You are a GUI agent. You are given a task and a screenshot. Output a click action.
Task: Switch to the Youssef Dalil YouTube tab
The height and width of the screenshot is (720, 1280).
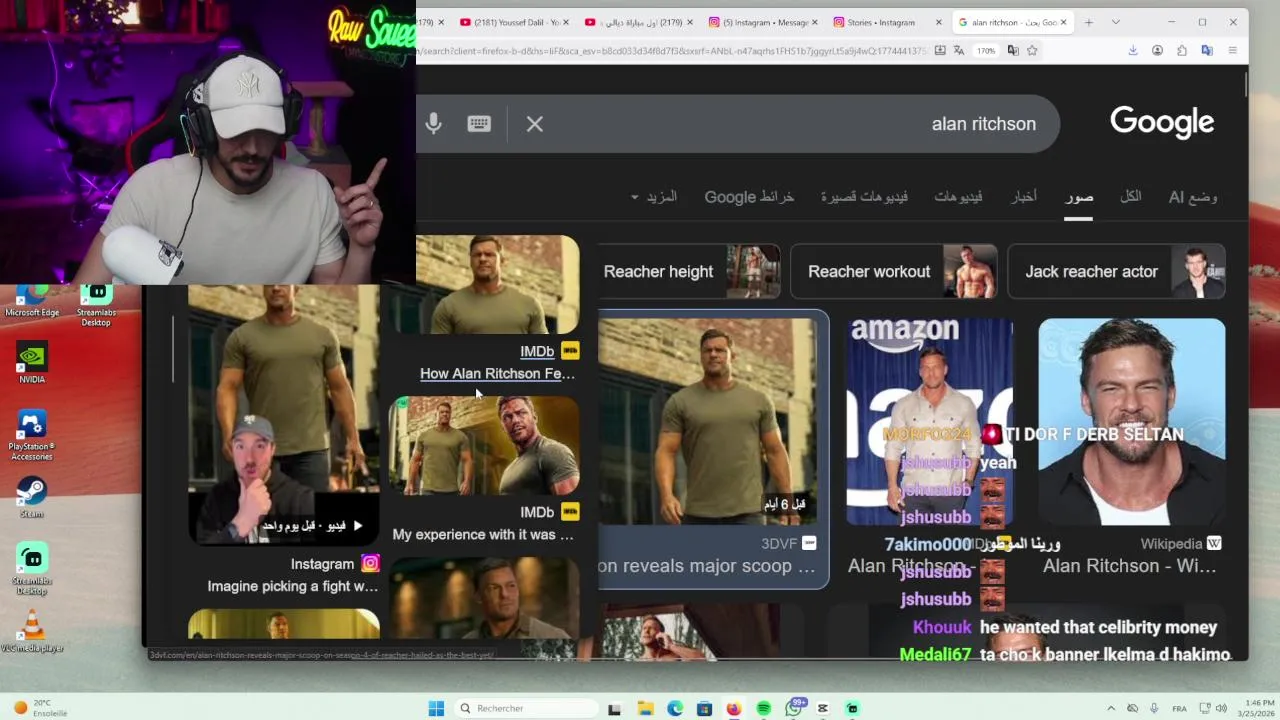516,22
